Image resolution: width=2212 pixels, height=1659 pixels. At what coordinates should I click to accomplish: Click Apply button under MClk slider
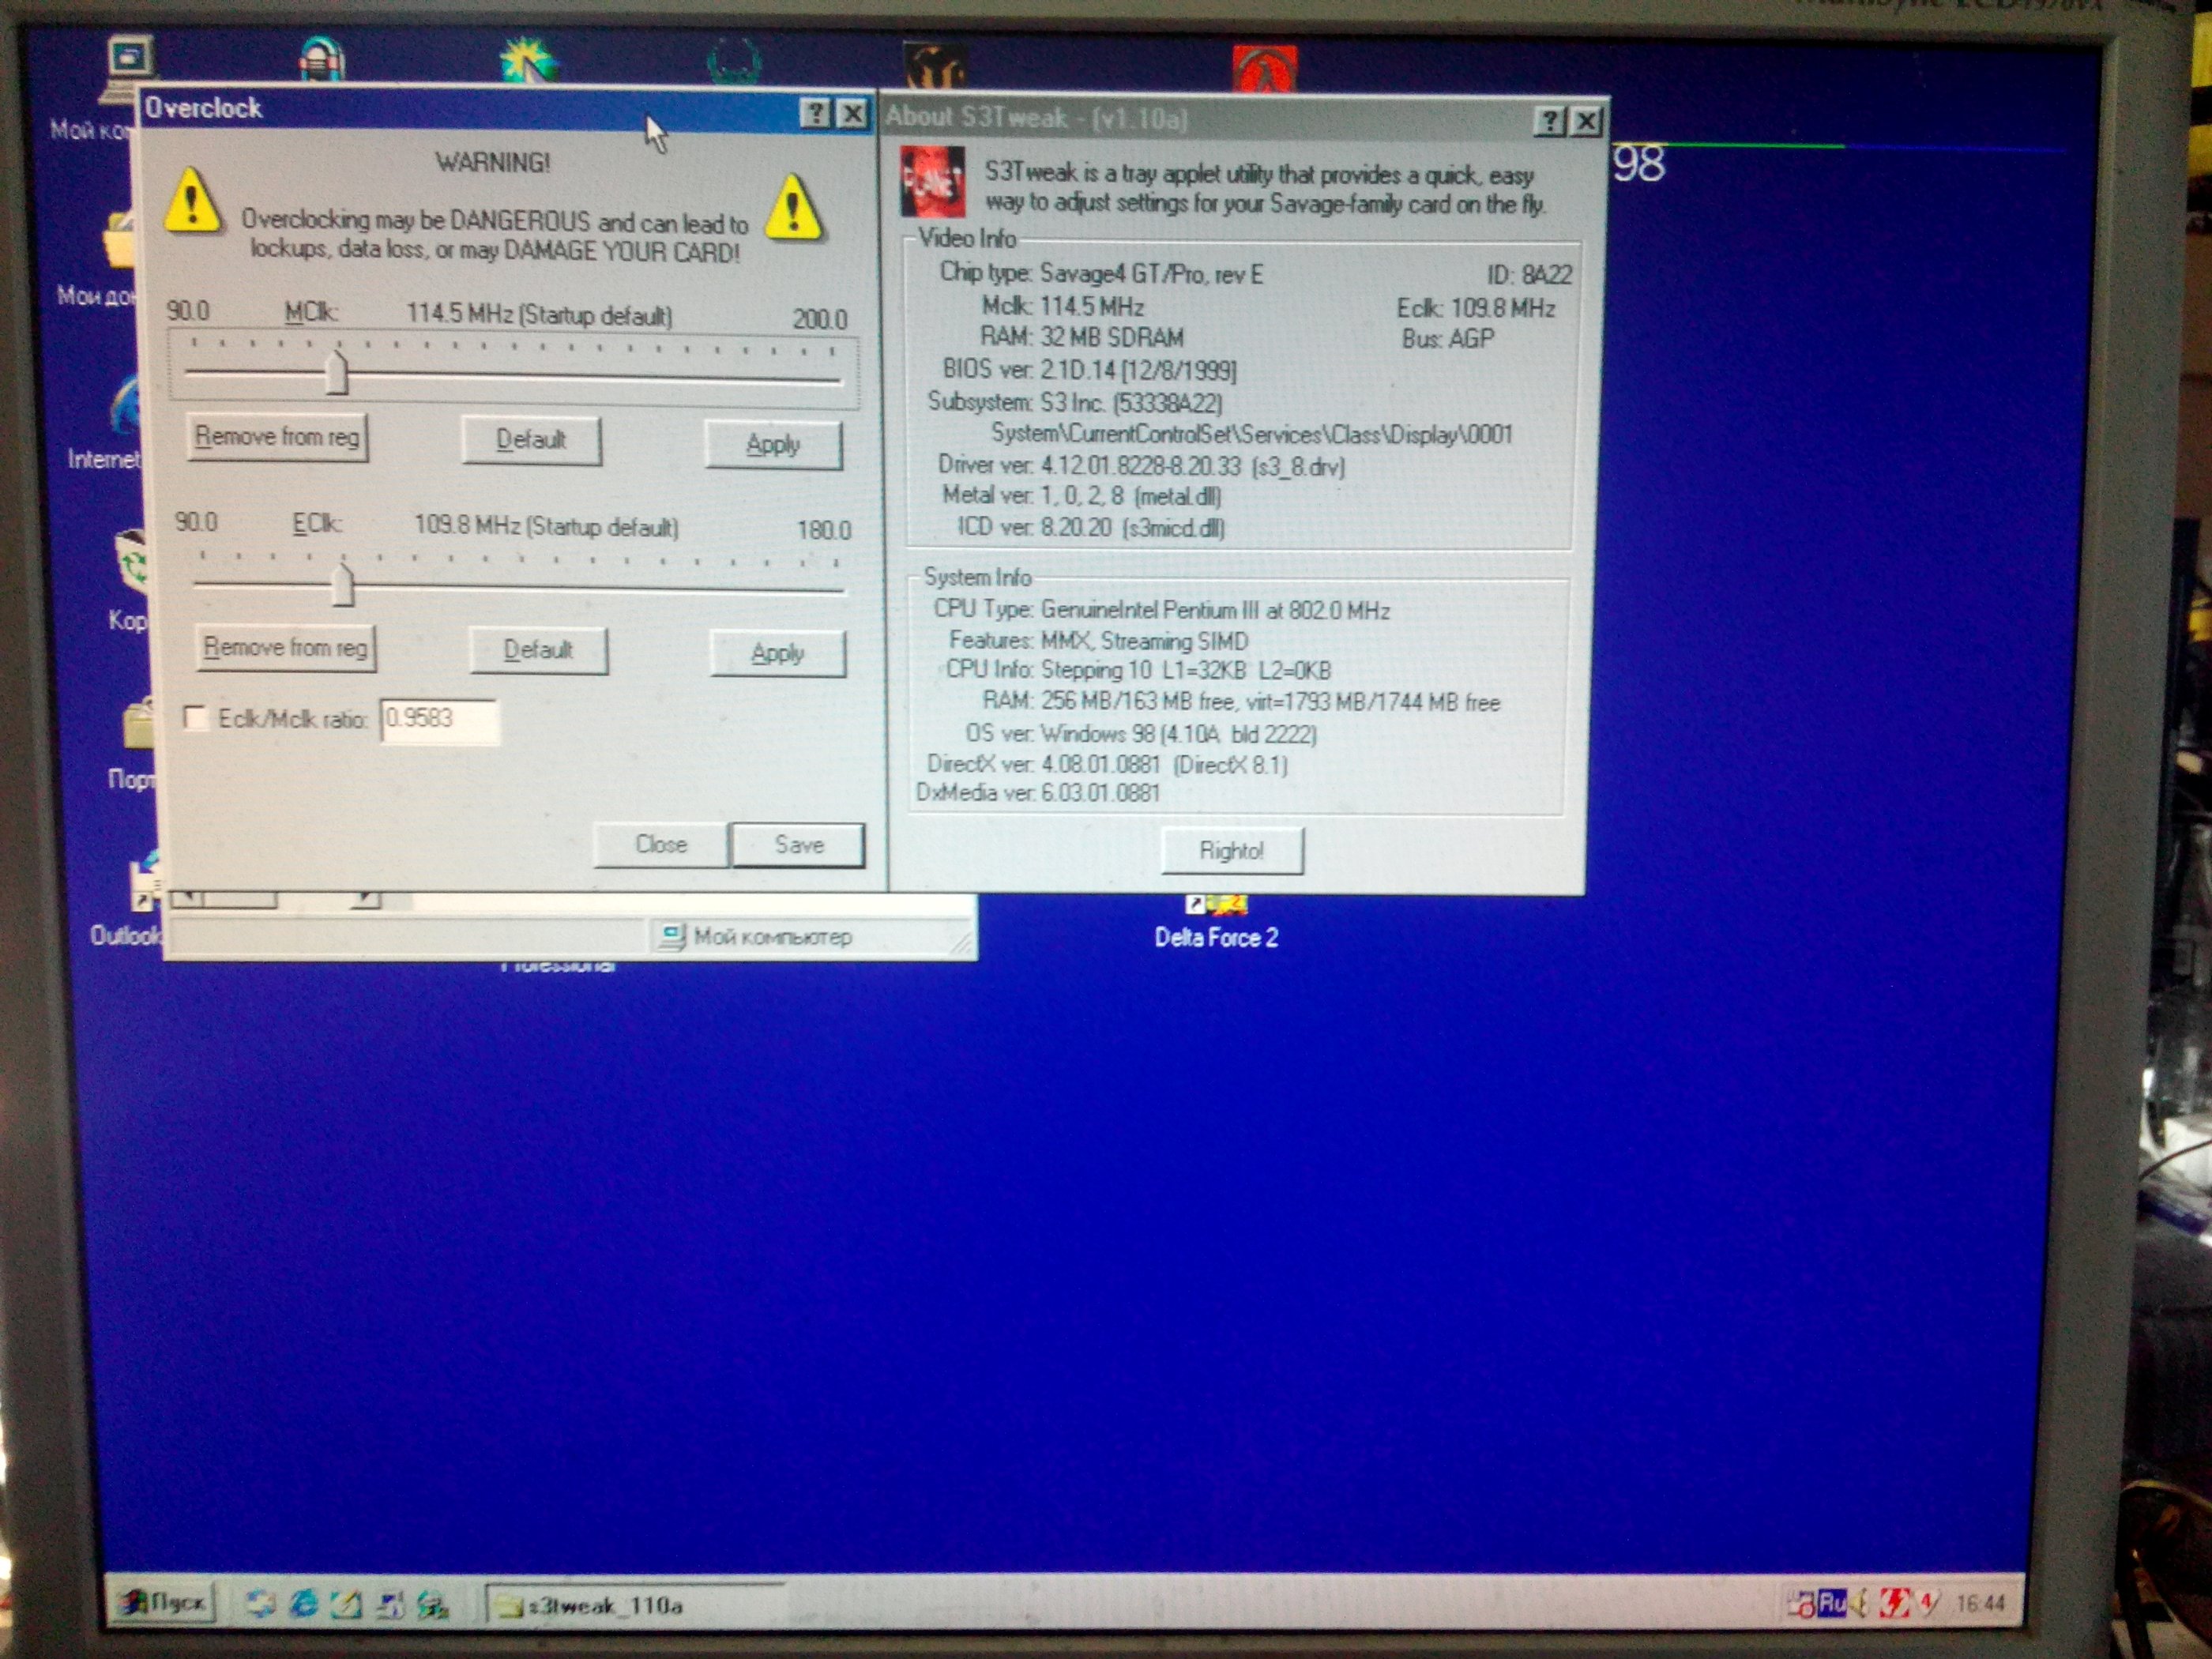(773, 444)
